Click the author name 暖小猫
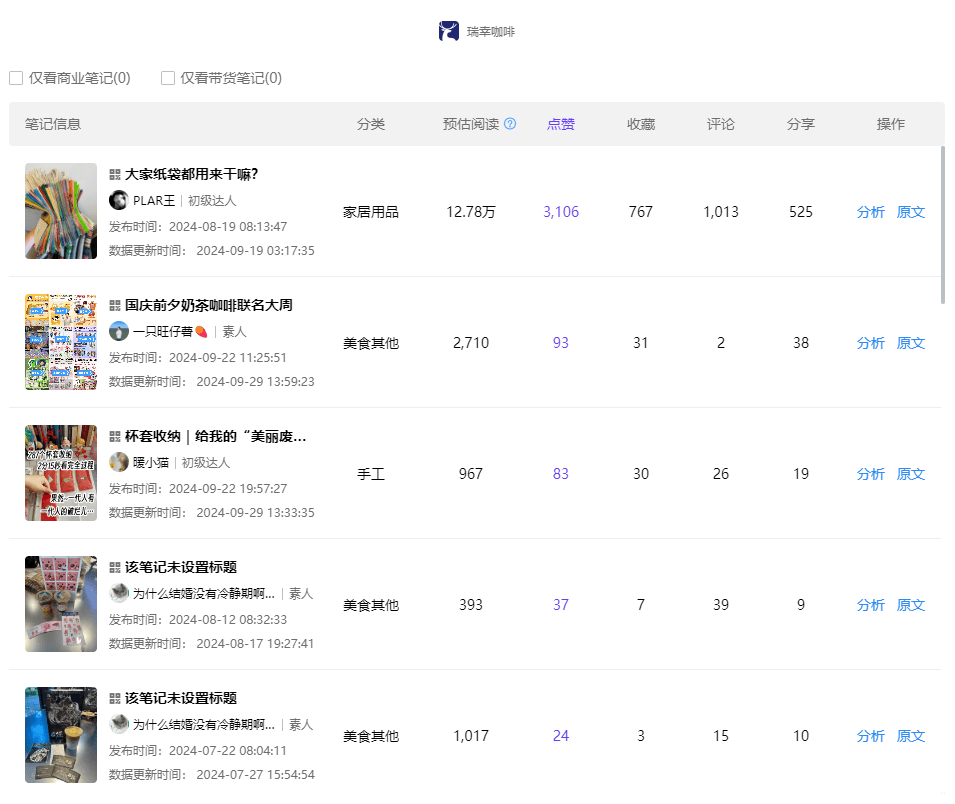This screenshot has height=804, width=955. tap(151, 463)
